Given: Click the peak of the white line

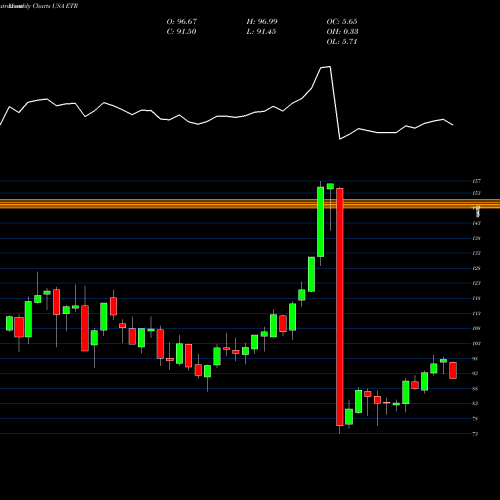Looking at the screenshot, I should click(x=330, y=67).
